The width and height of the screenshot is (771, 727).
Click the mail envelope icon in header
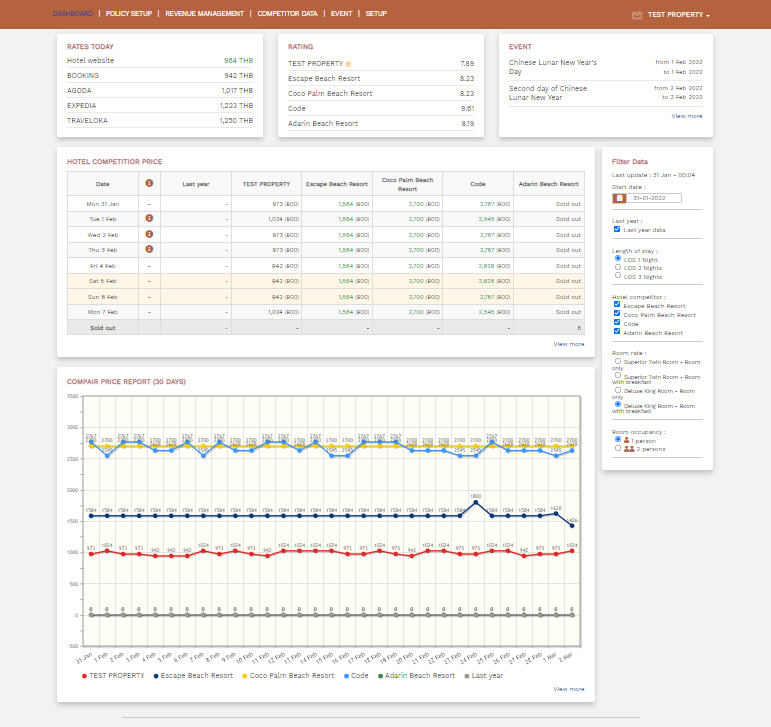637,15
